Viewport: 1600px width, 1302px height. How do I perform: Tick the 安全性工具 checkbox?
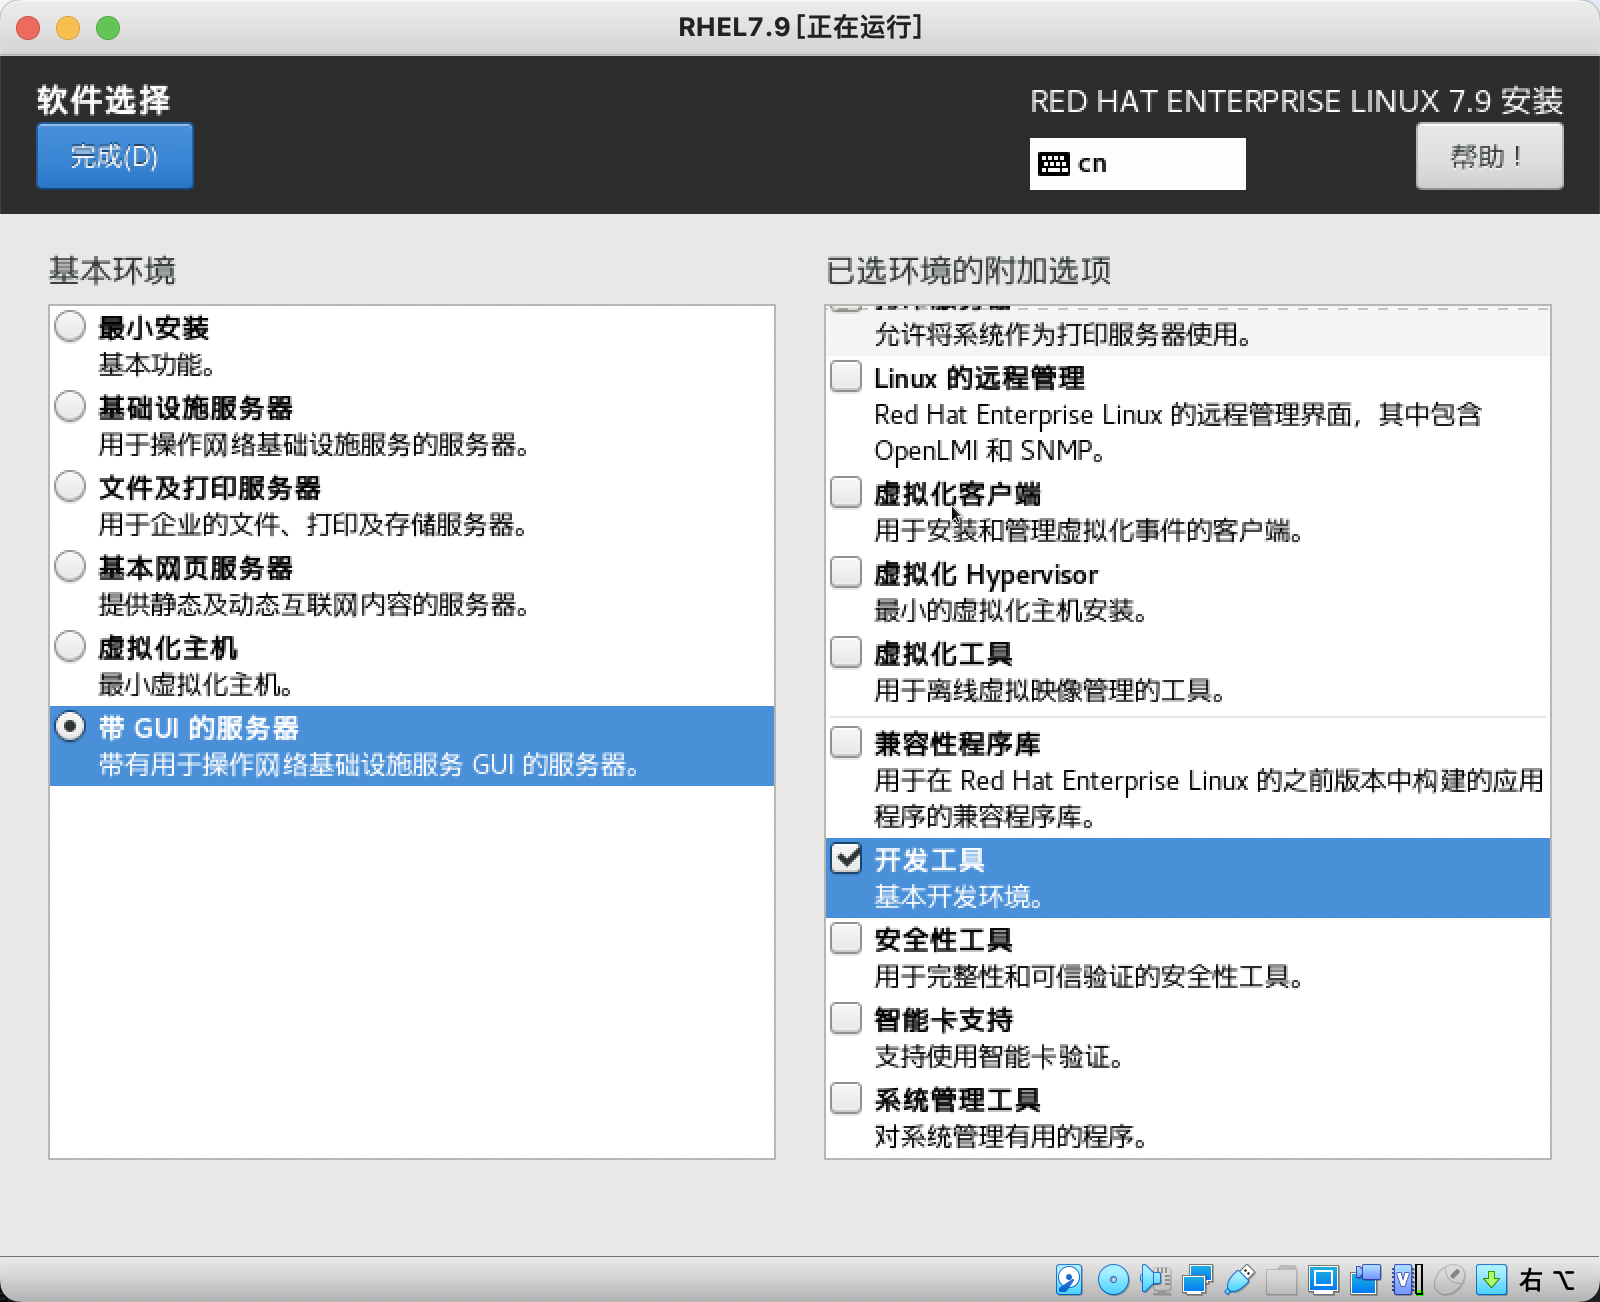click(846, 938)
